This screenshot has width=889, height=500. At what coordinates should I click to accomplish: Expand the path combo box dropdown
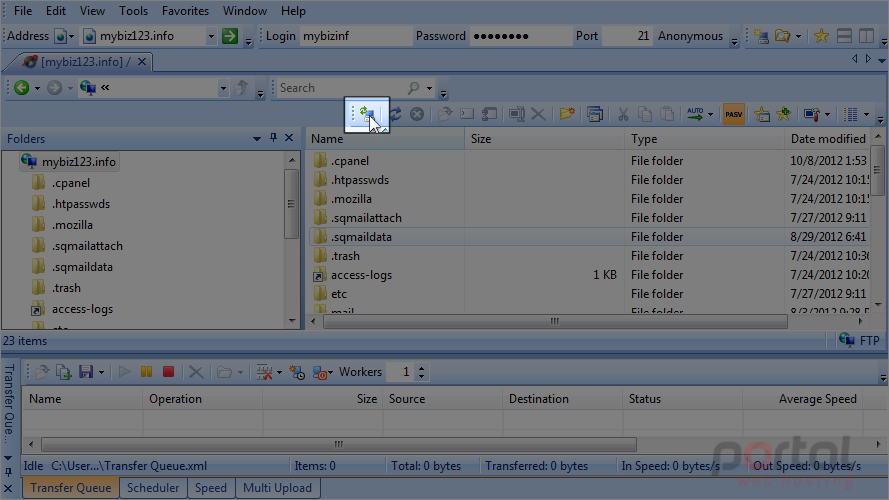click(223, 88)
